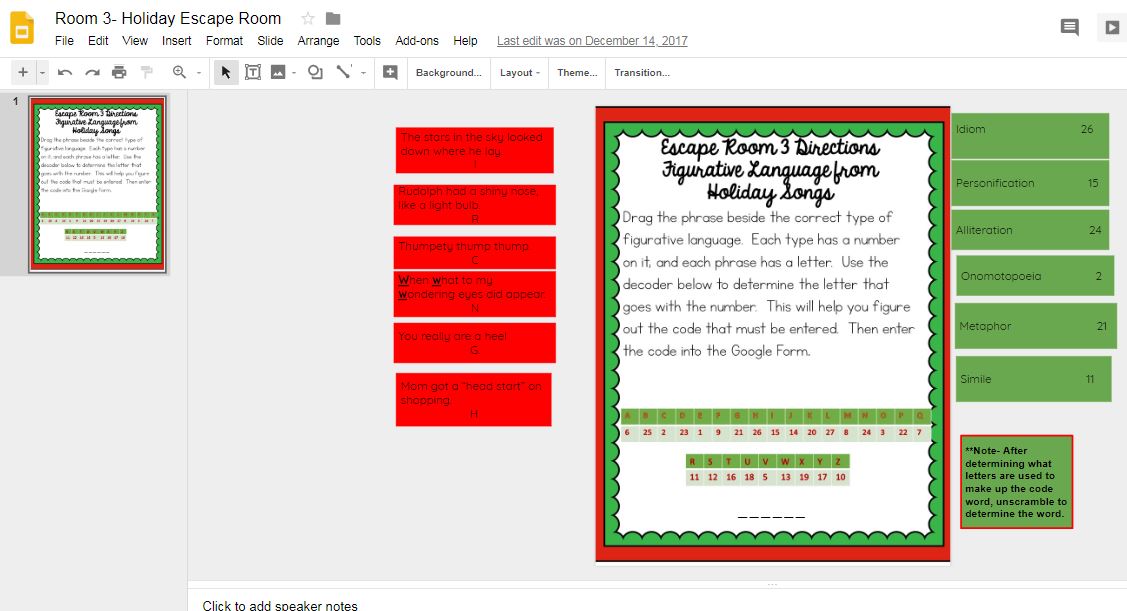Screen dimensions: 1127x611
Task: Star this presentation
Action: click(308, 19)
